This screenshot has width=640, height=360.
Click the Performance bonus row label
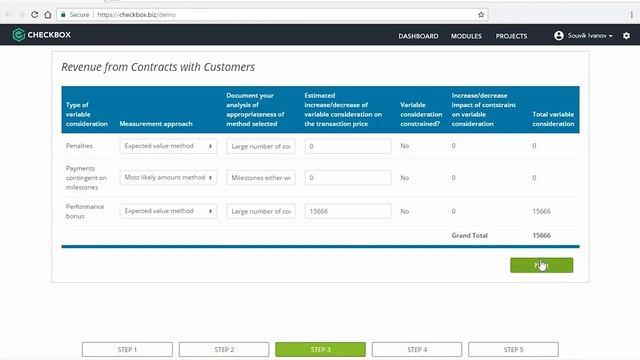[x=85, y=211]
